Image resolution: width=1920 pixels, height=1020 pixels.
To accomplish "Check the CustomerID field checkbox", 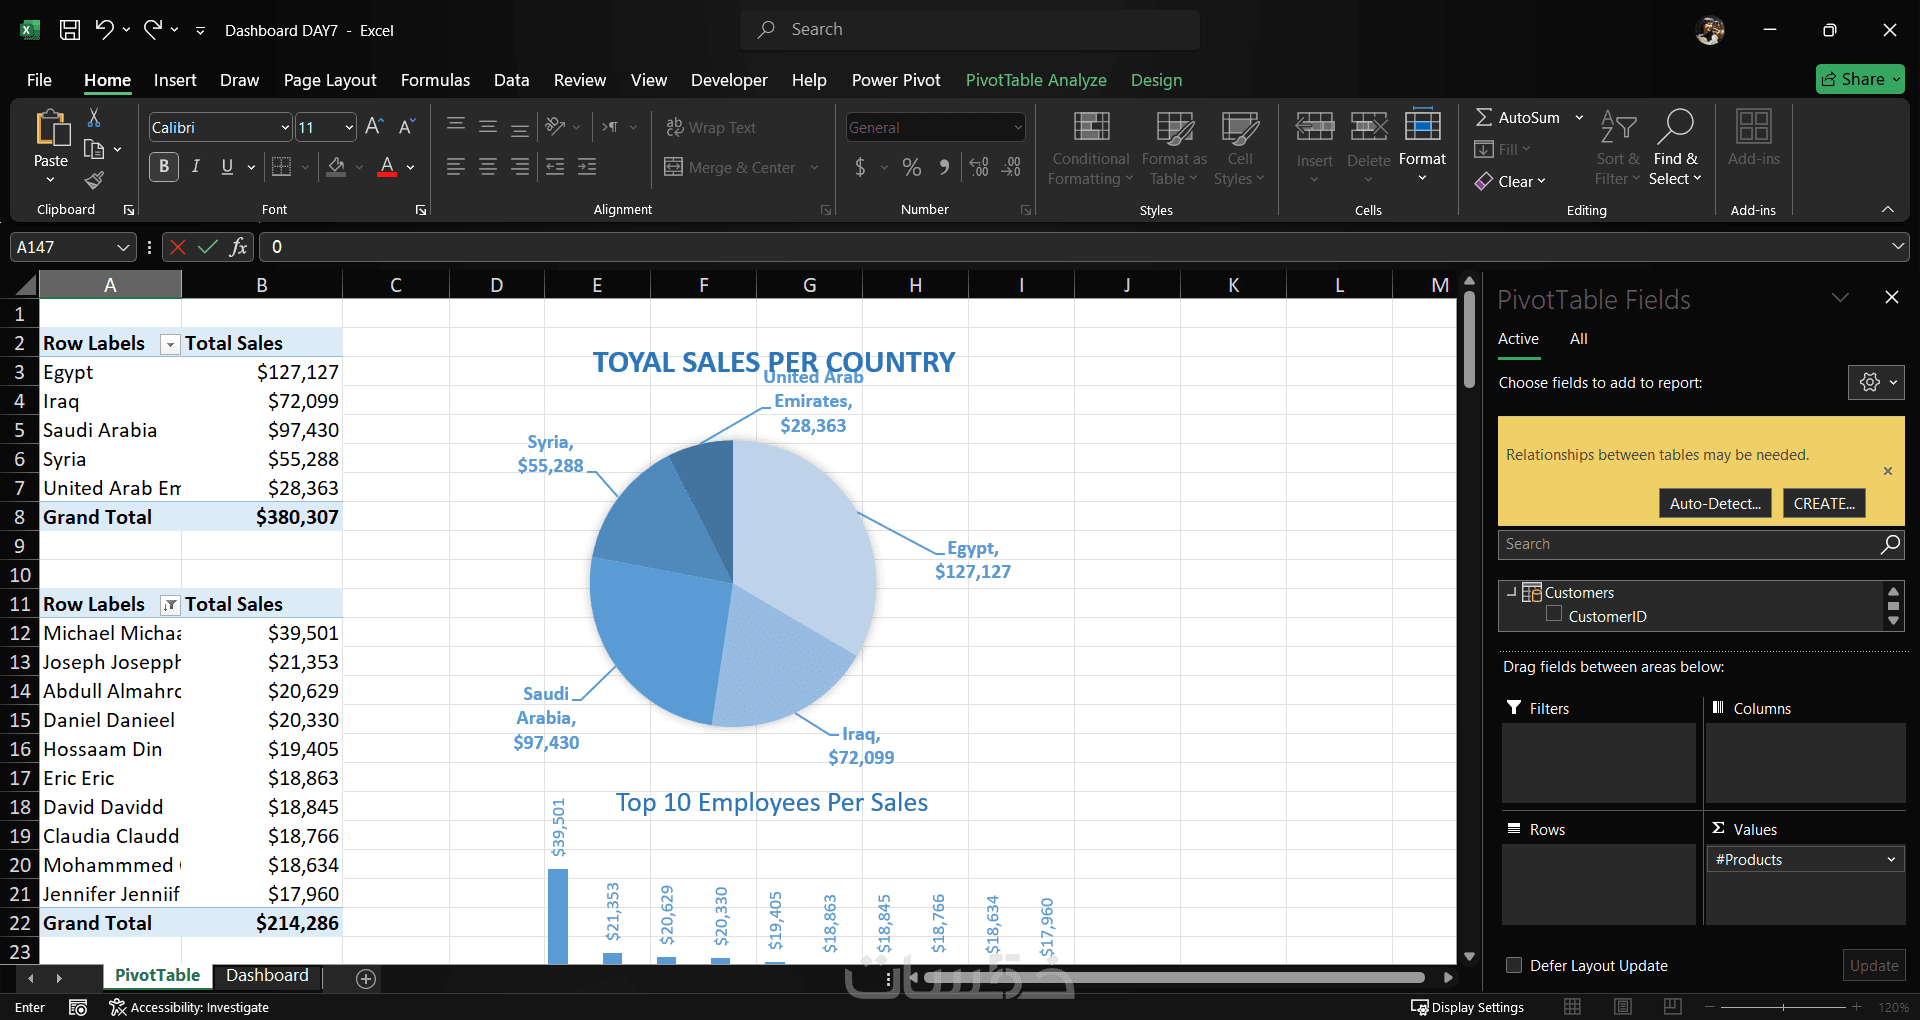I will (x=1554, y=615).
